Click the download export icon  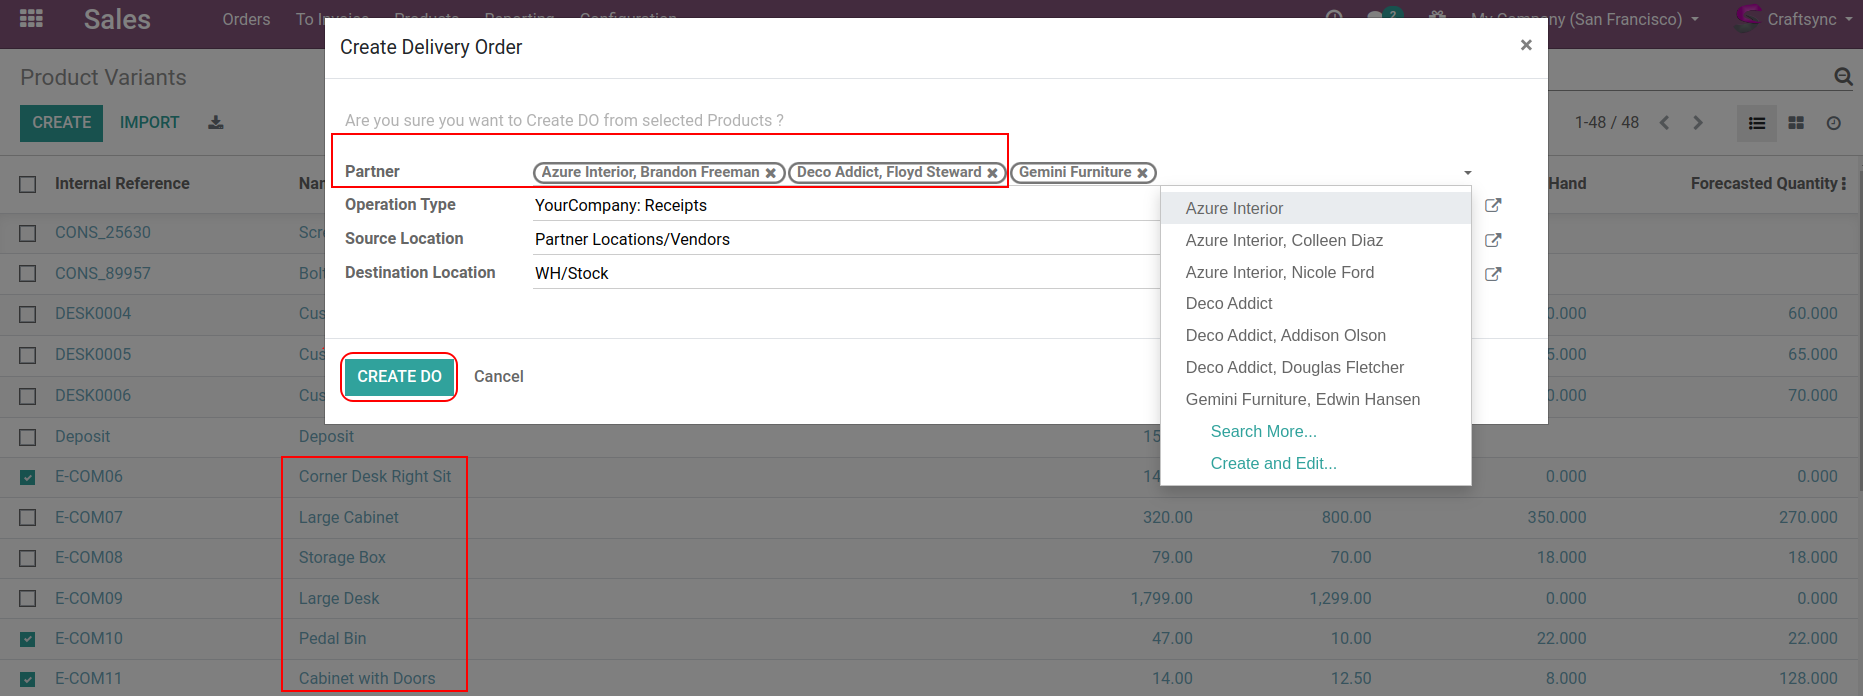pyautogui.click(x=216, y=122)
